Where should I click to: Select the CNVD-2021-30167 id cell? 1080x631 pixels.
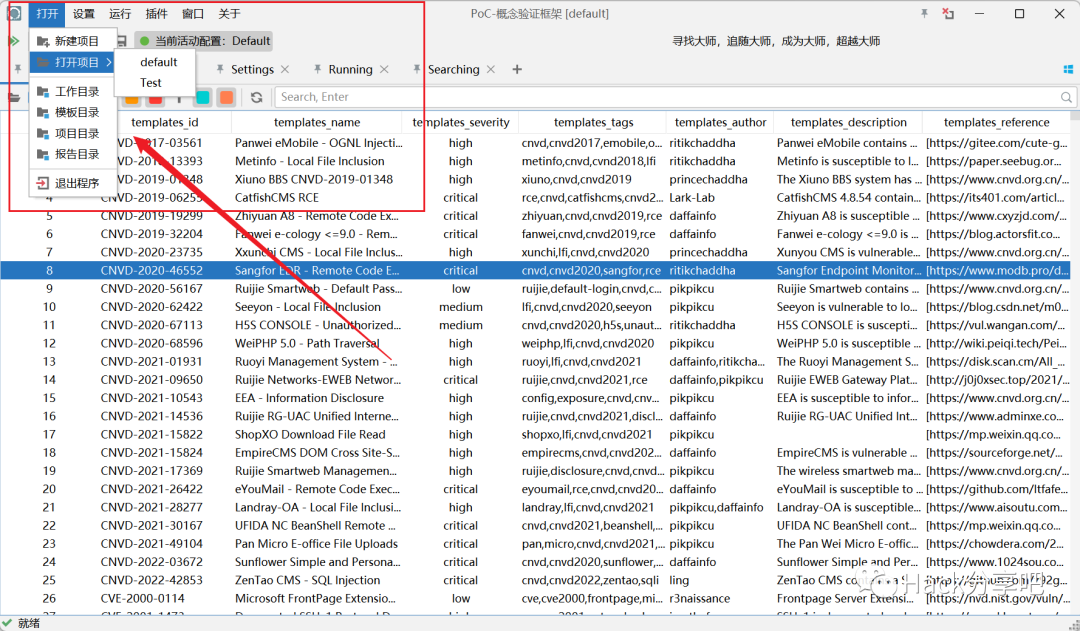152,526
